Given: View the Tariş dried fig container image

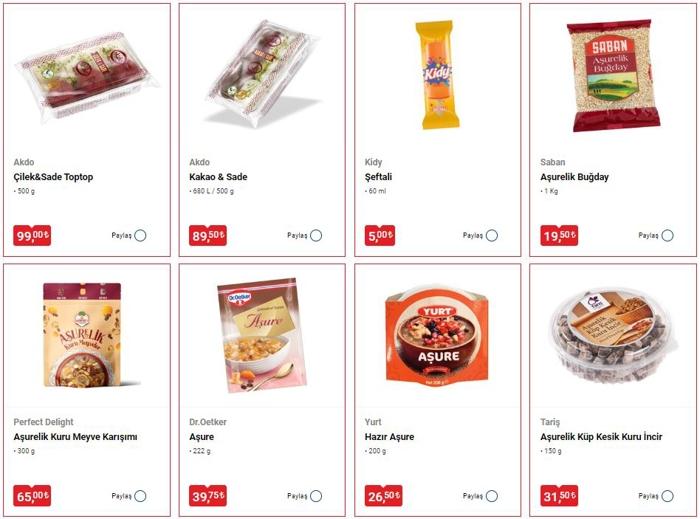Looking at the screenshot, I should 612,336.
